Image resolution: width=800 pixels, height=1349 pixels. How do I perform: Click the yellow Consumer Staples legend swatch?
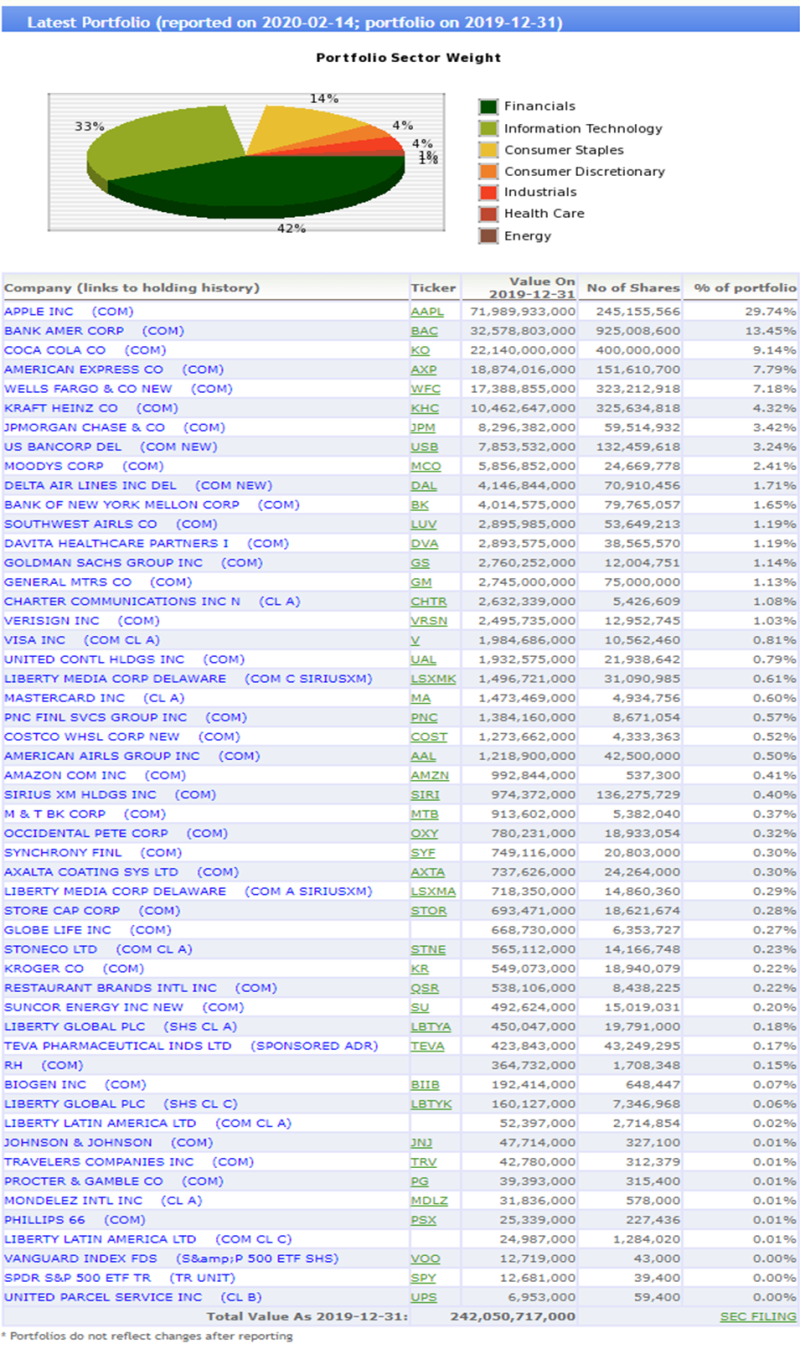(488, 150)
